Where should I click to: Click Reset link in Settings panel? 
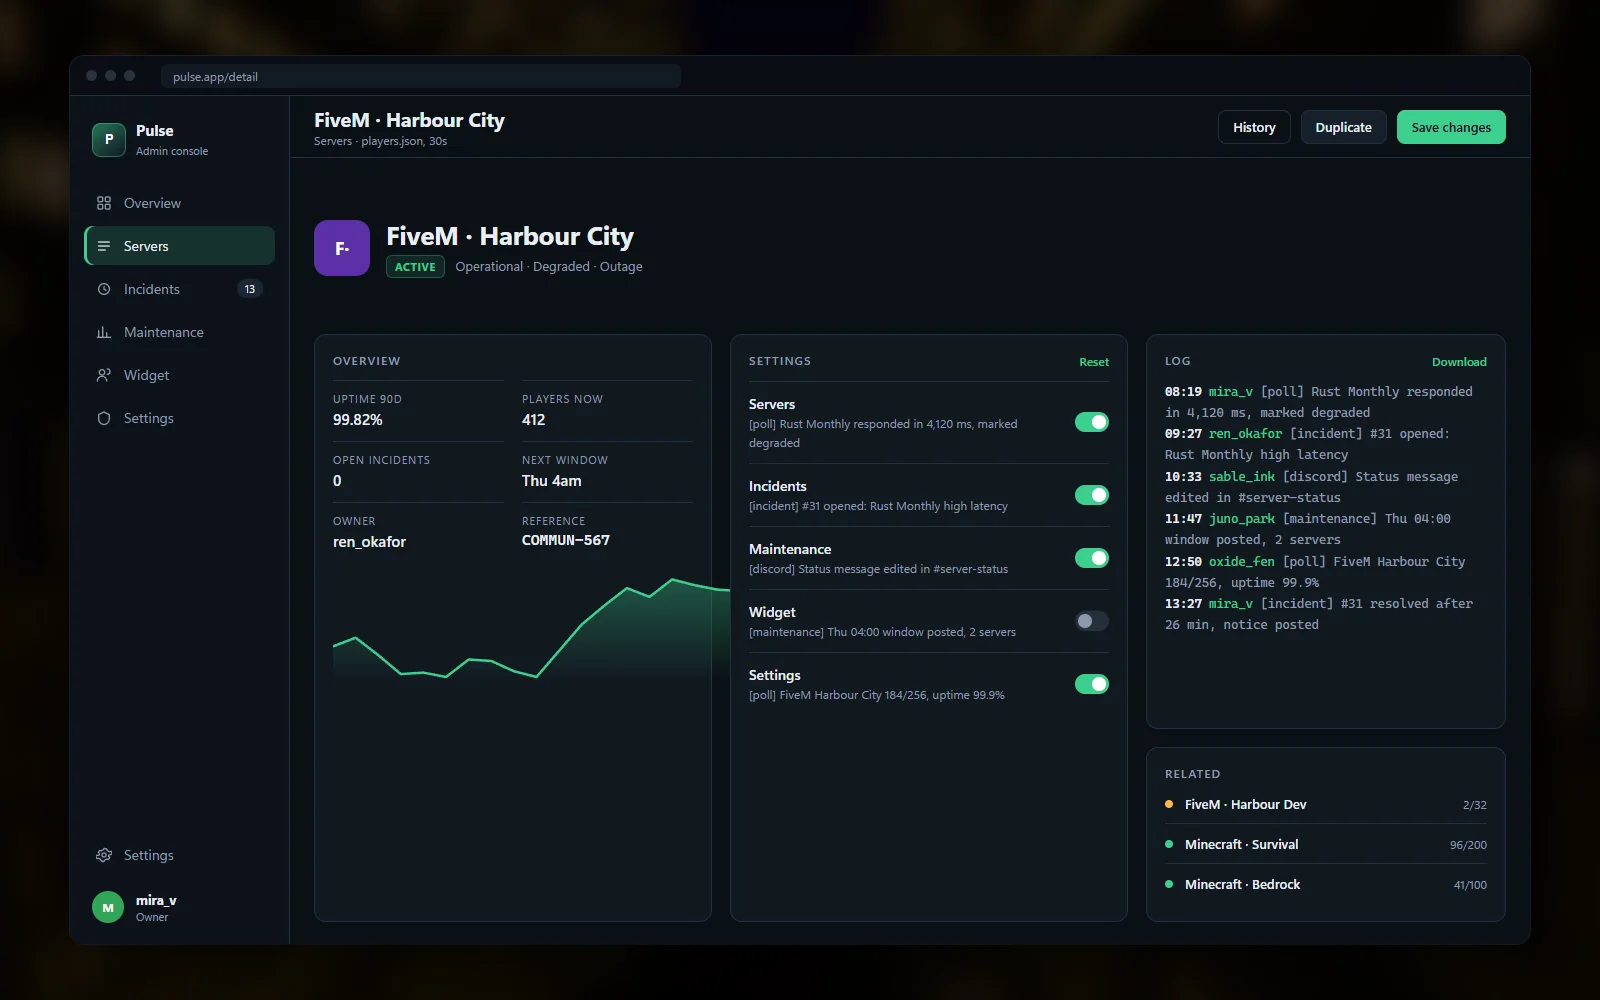tap(1094, 362)
